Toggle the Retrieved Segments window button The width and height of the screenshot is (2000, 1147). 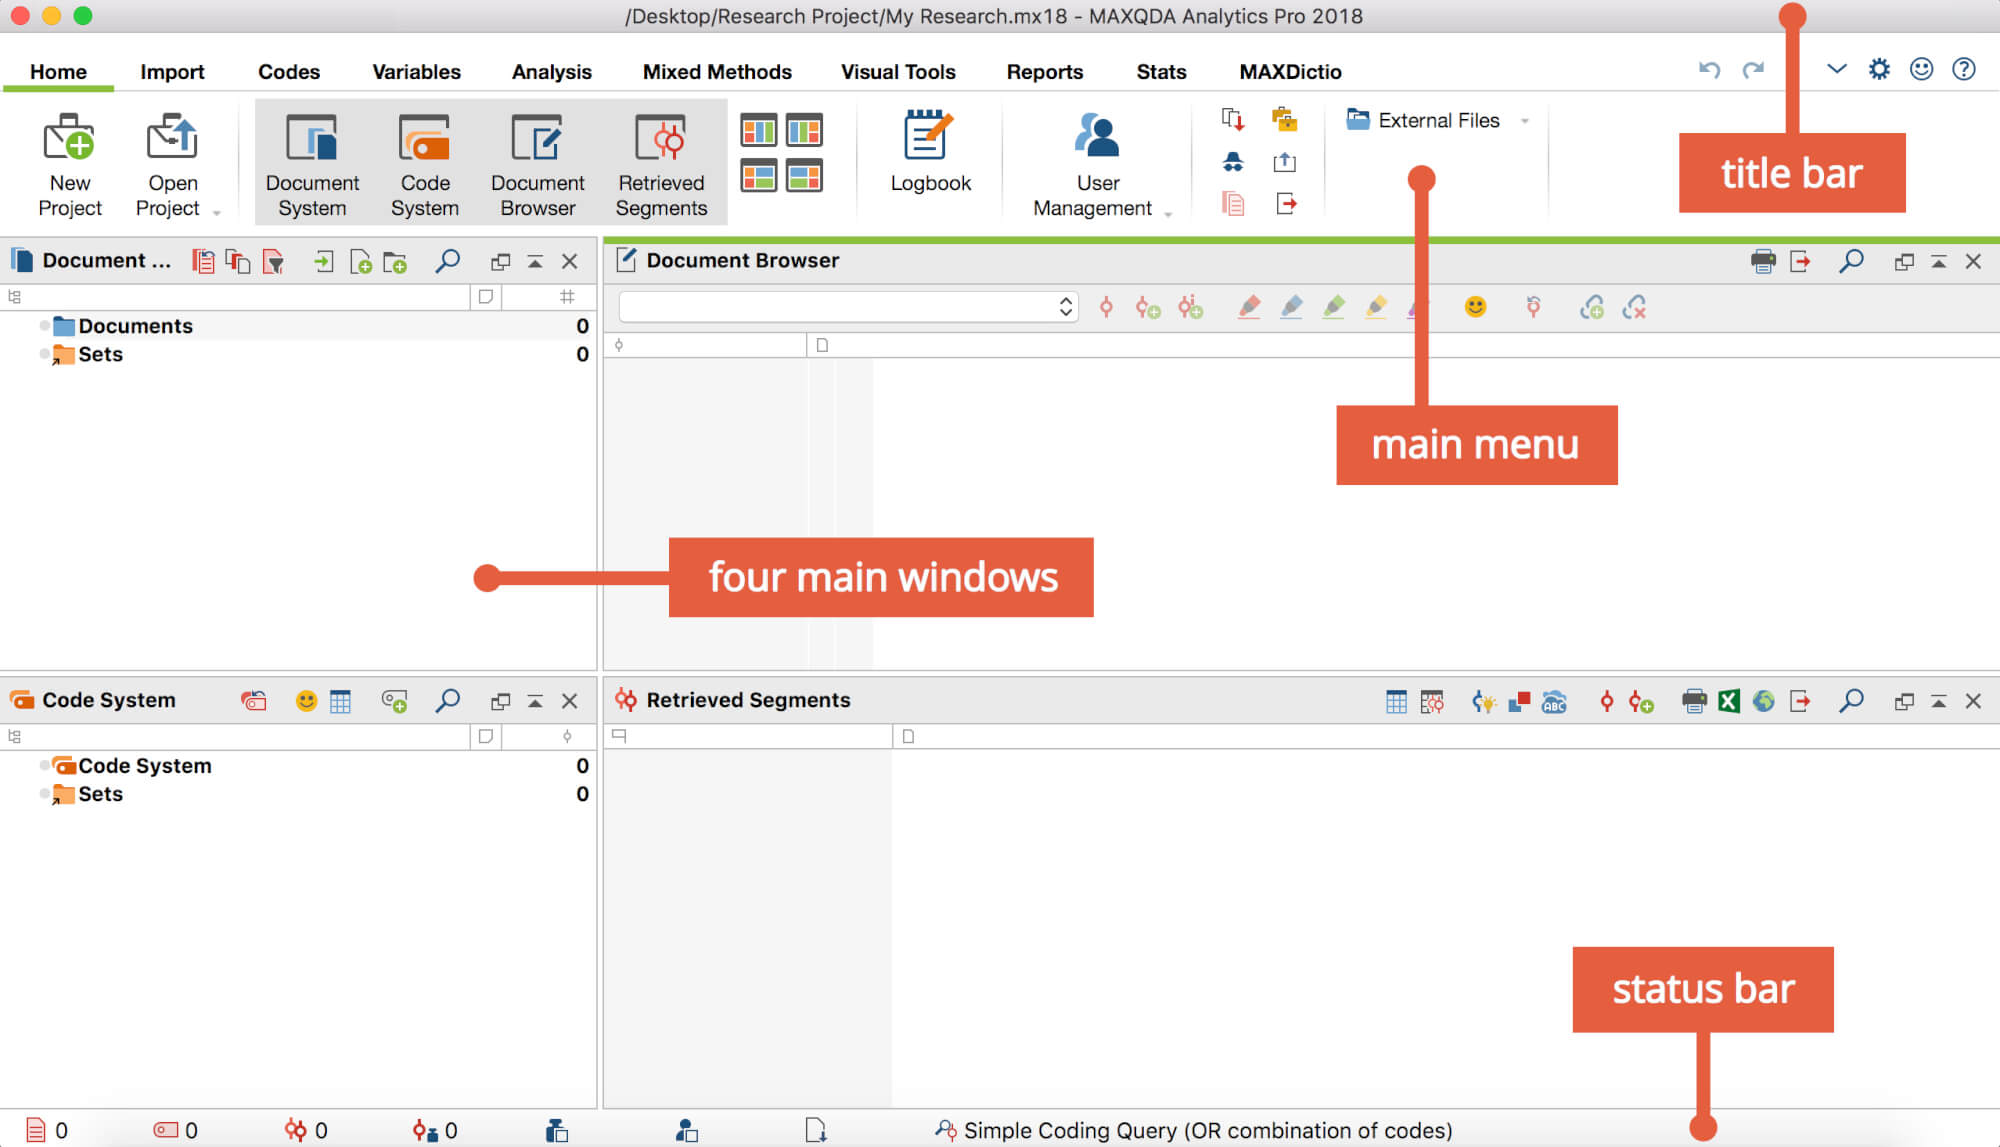(661, 163)
